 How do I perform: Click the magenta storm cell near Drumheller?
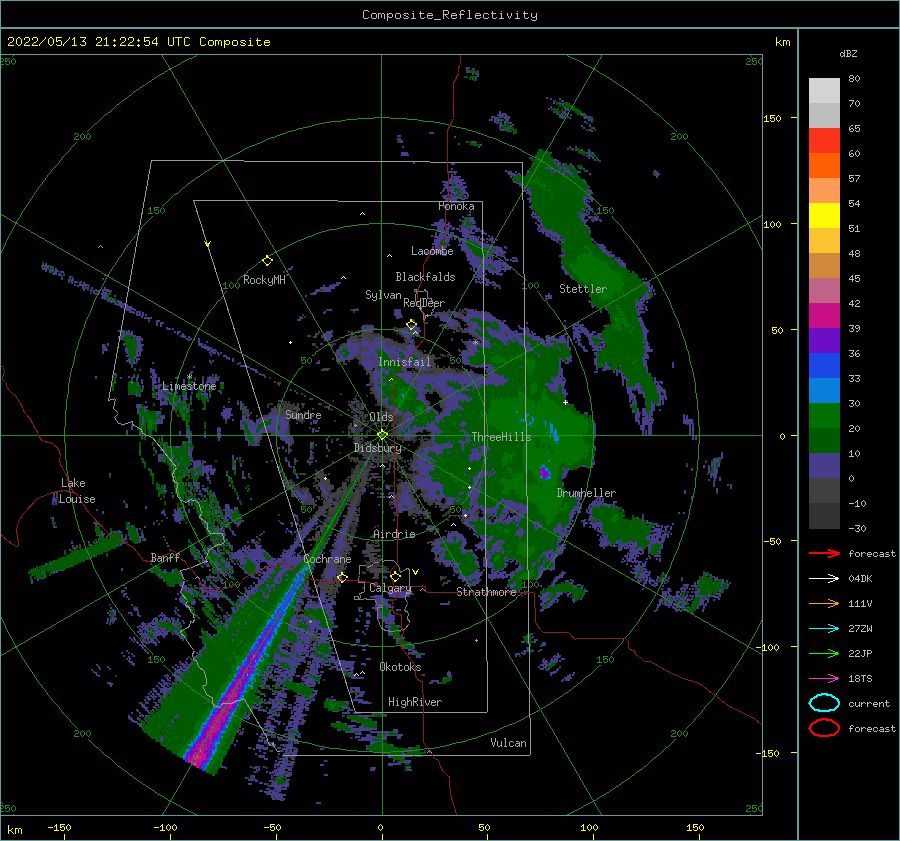545,473
